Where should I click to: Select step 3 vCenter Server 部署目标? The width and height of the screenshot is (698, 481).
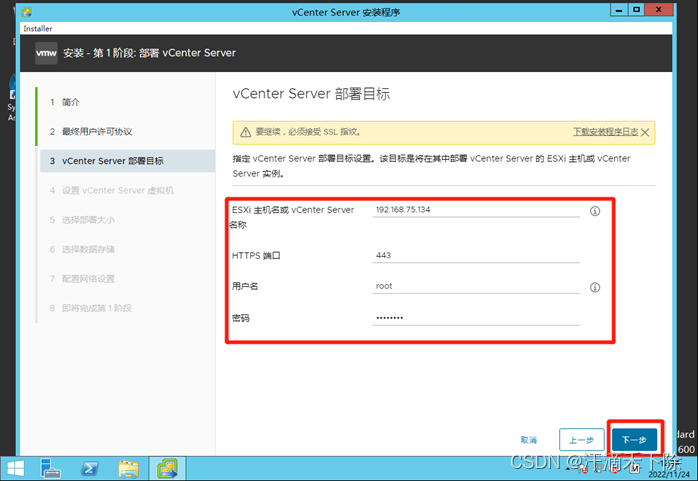[x=127, y=161]
